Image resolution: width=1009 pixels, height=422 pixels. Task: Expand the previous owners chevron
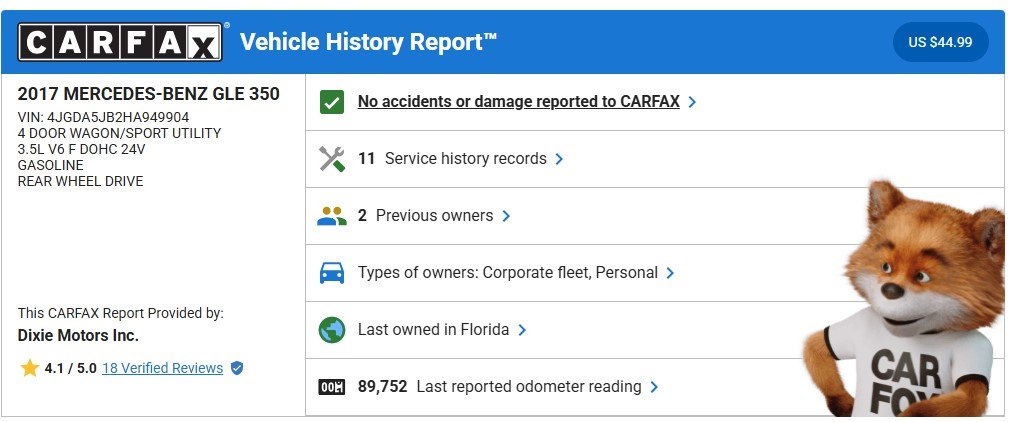click(506, 216)
